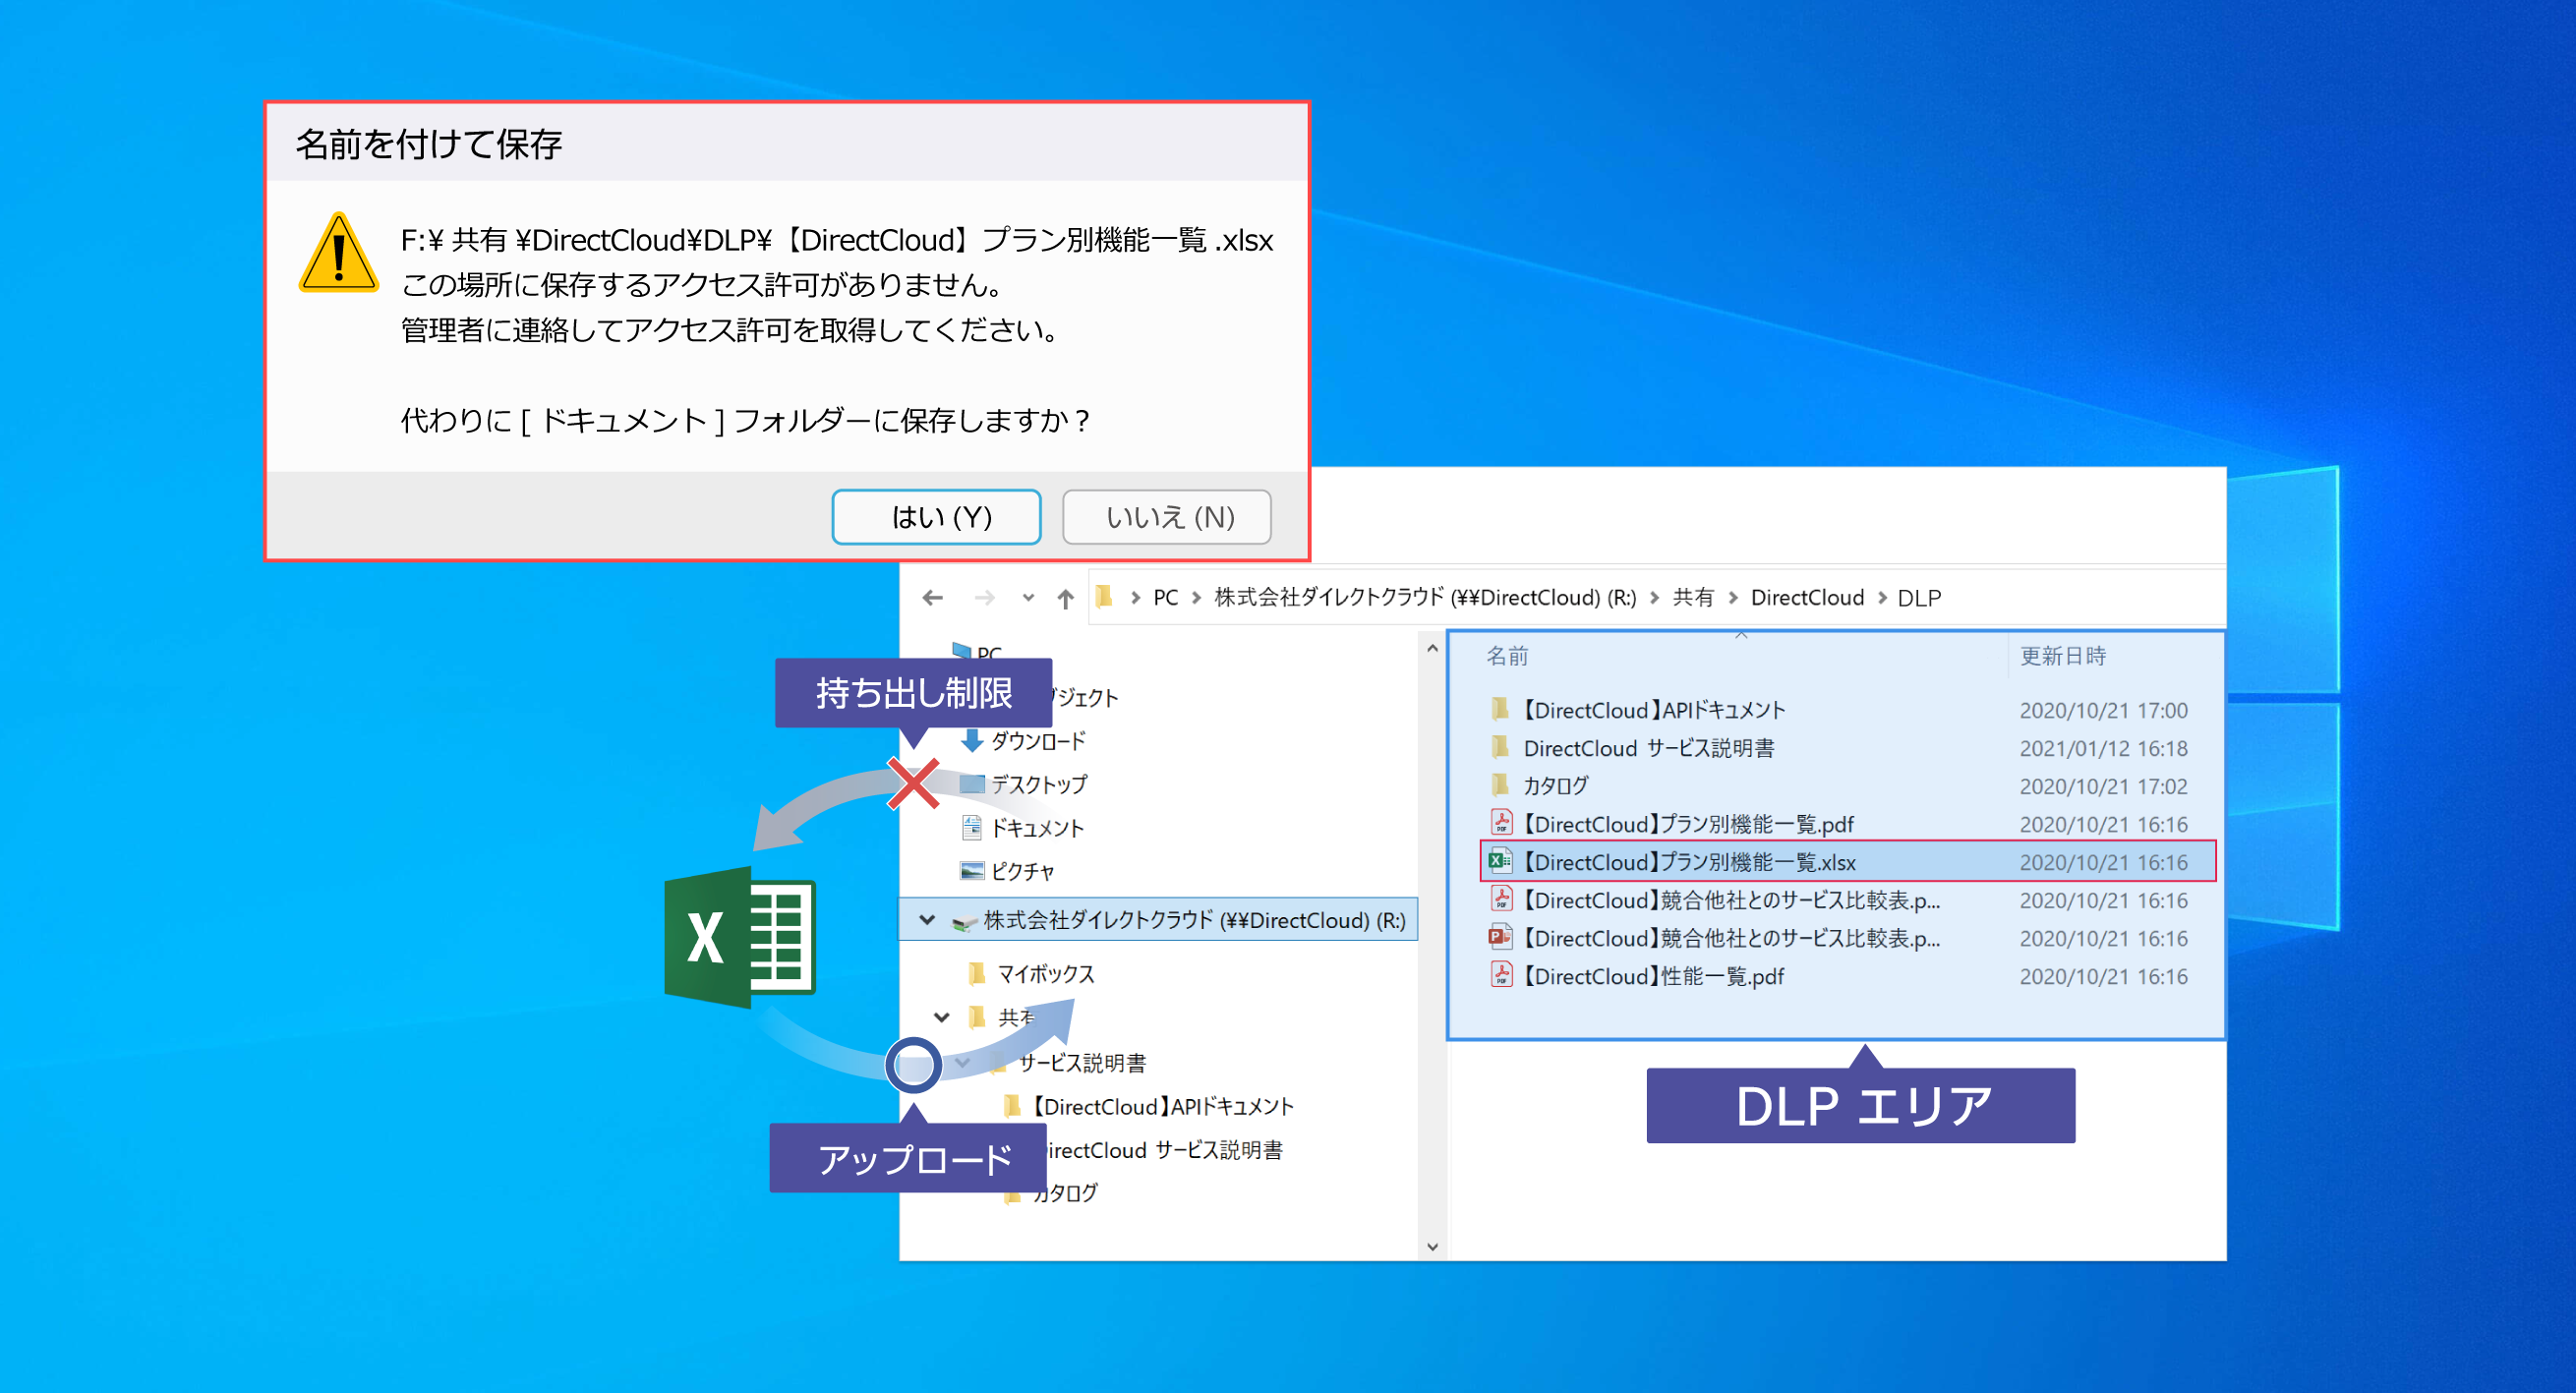
Task: Click the はい (Y) button
Action: pos(936,517)
